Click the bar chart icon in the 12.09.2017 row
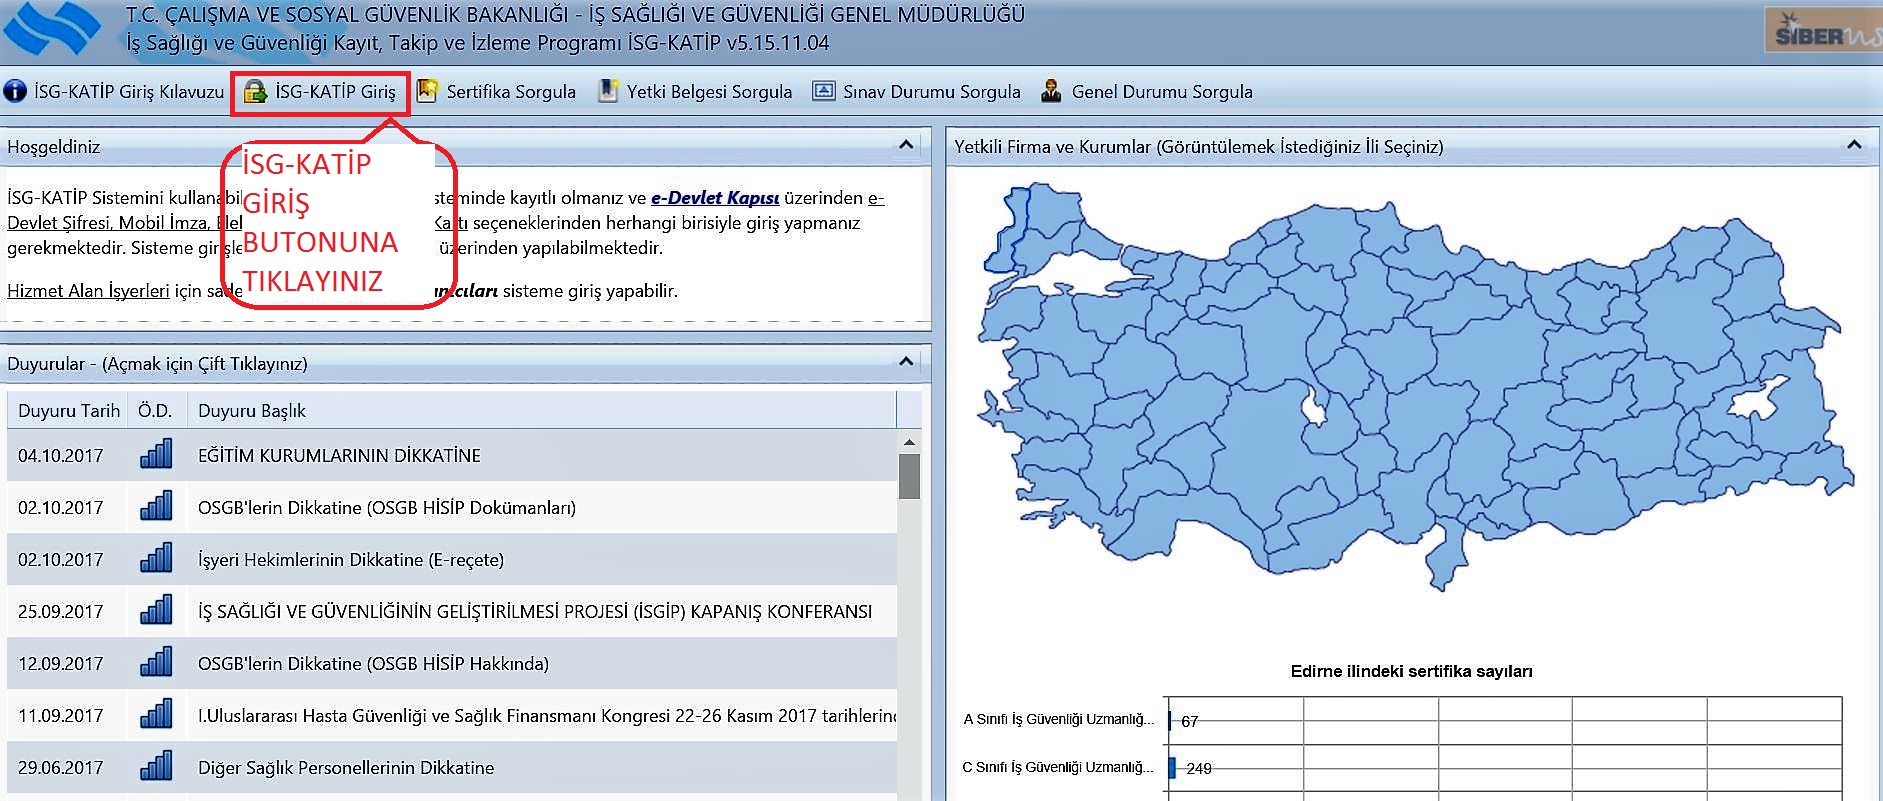This screenshot has width=1883, height=801. pyautogui.click(x=156, y=662)
